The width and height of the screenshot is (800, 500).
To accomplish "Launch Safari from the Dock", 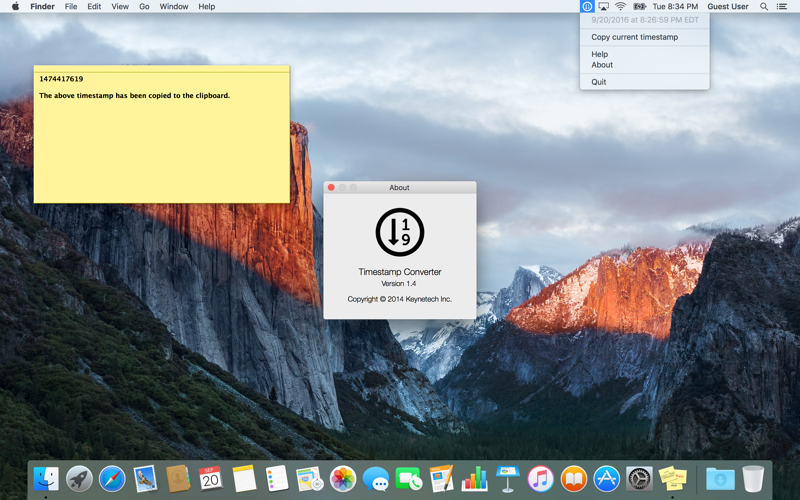I will 112,479.
